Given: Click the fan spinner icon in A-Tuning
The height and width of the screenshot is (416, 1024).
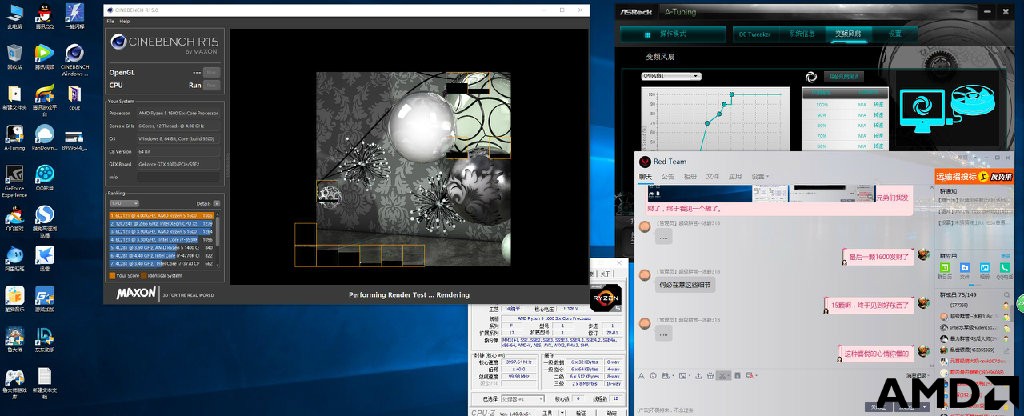Looking at the screenshot, I should 811,76.
